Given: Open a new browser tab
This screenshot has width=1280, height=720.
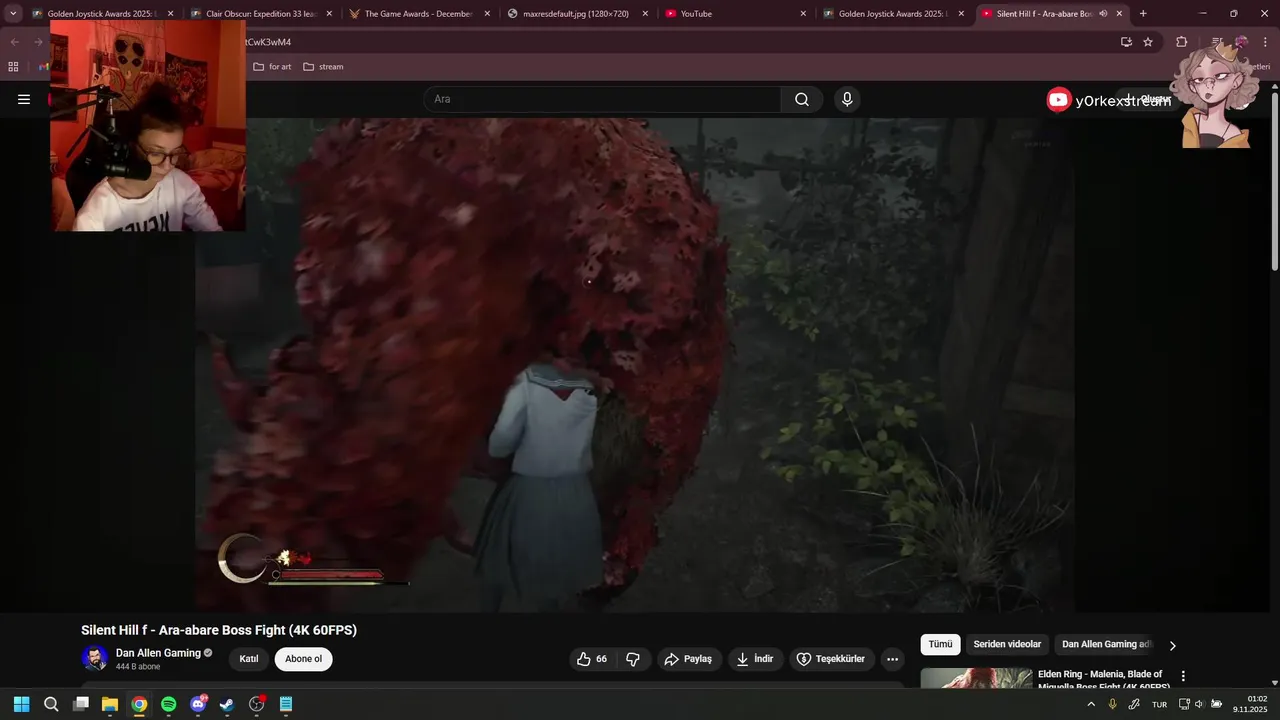Looking at the screenshot, I should [x=1143, y=14].
